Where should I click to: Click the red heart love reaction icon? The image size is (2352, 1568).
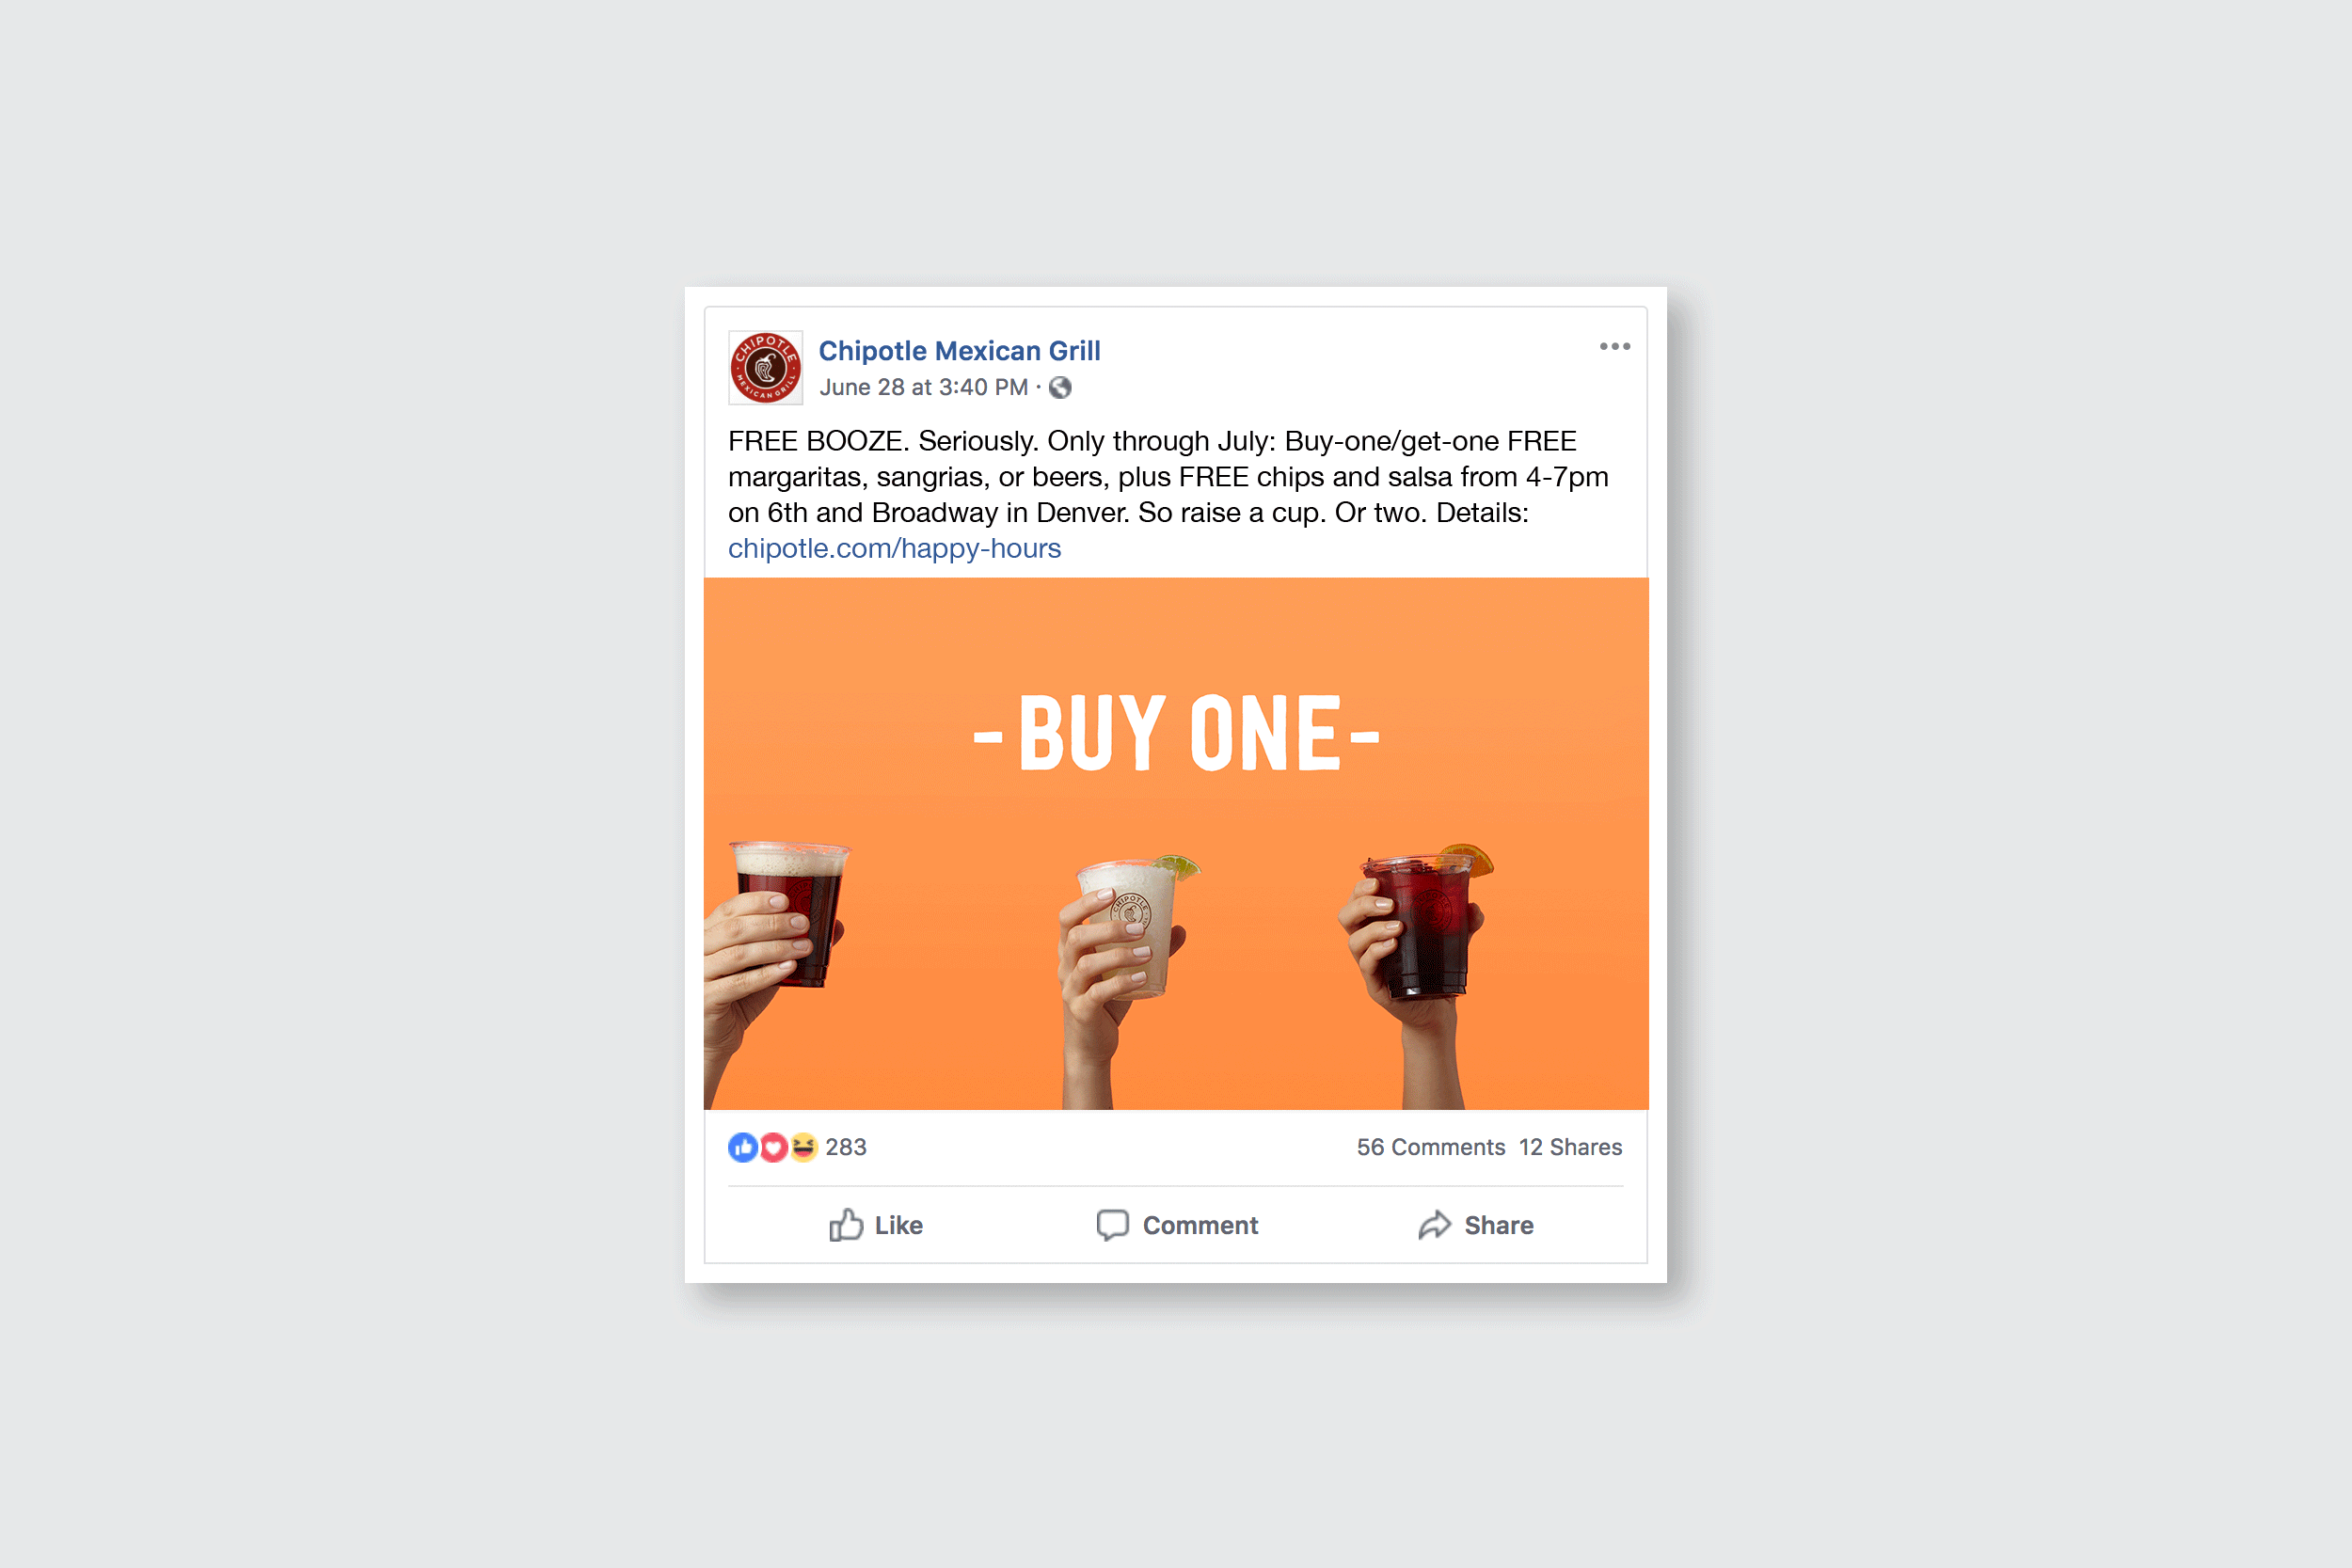tap(773, 1147)
